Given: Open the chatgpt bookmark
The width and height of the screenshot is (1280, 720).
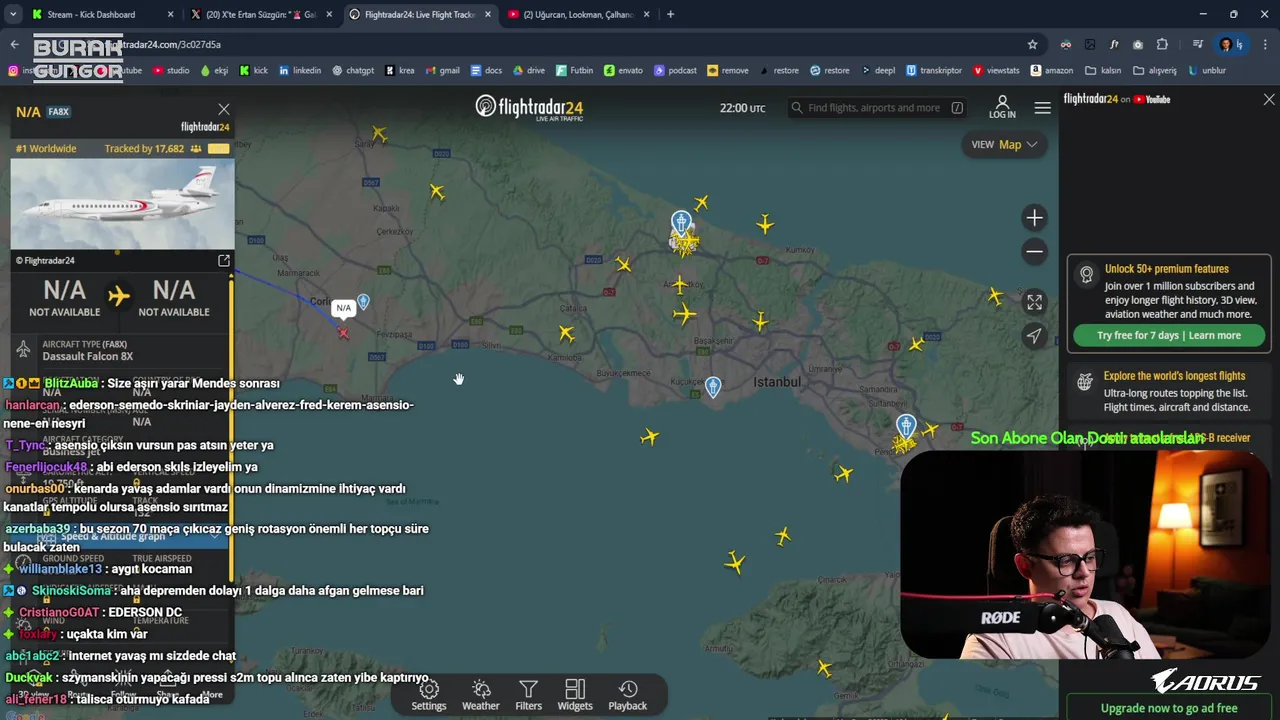Looking at the screenshot, I should click(x=353, y=70).
